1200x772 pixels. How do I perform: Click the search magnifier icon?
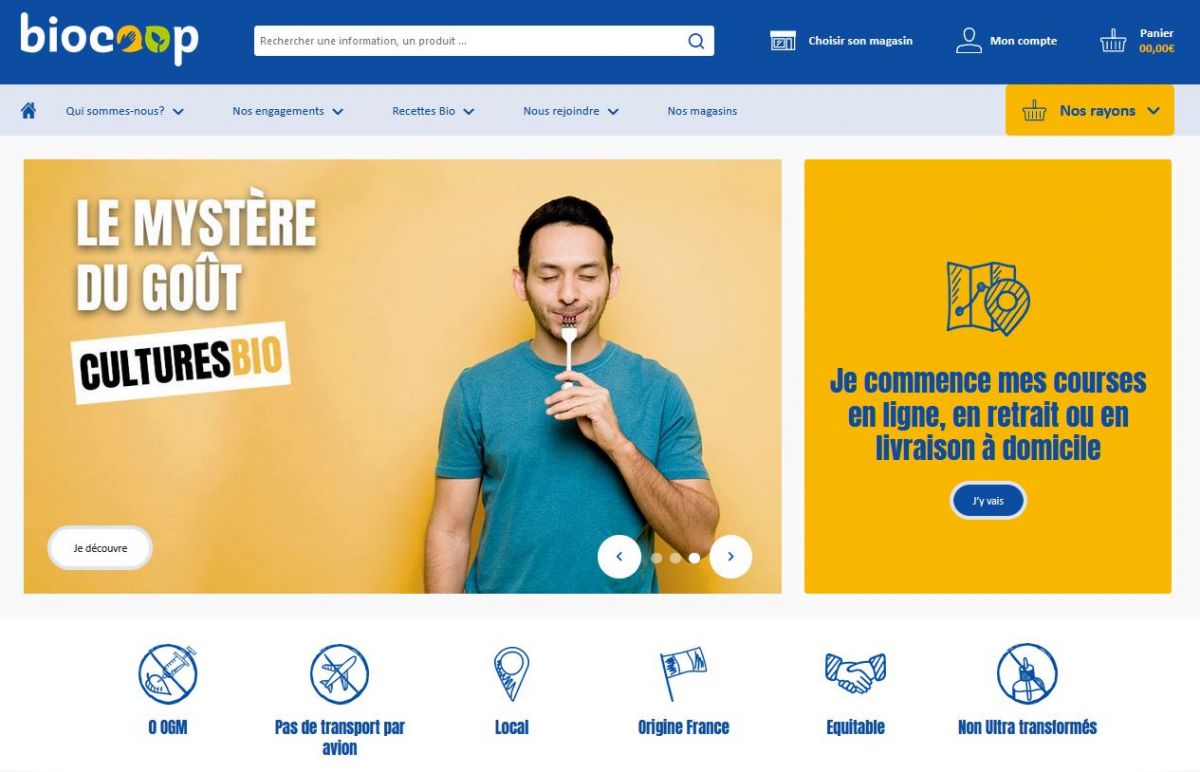(x=696, y=41)
